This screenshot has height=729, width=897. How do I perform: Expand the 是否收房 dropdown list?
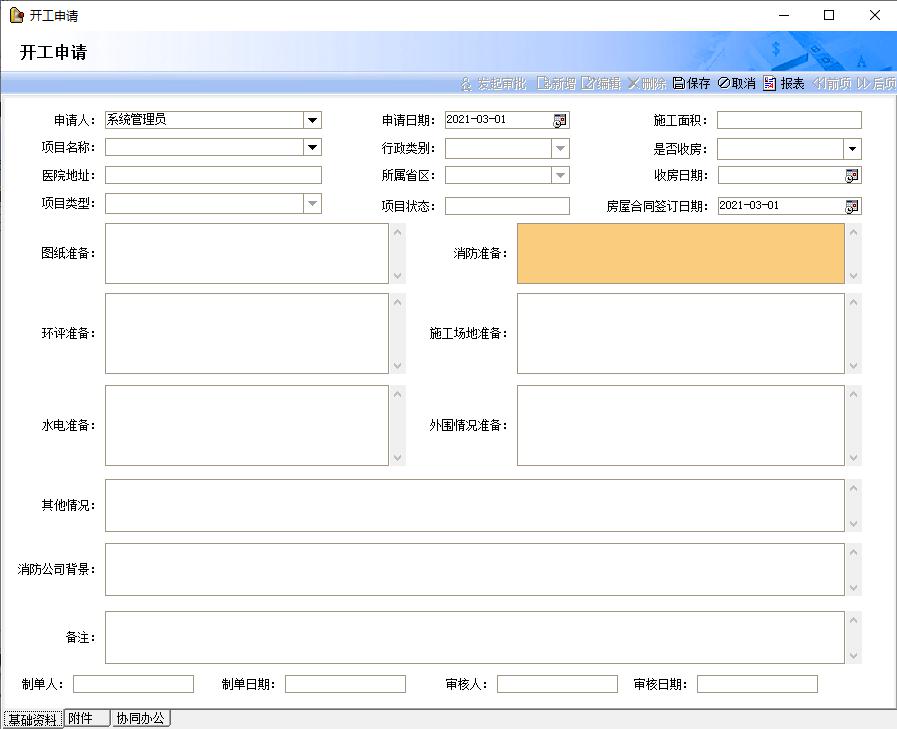click(x=852, y=149)
